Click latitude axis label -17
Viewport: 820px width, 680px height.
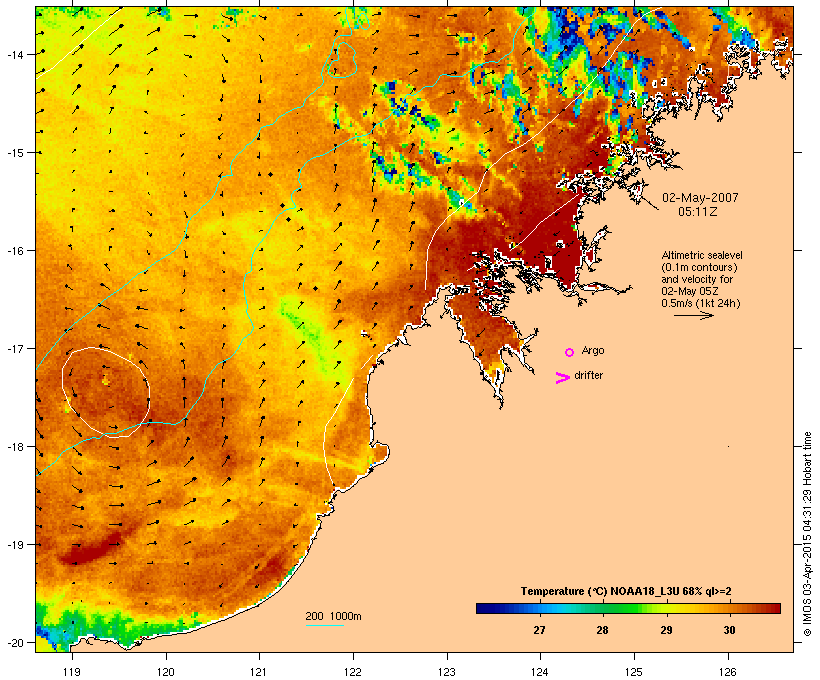pyautogui.click(x=15, y=348)
